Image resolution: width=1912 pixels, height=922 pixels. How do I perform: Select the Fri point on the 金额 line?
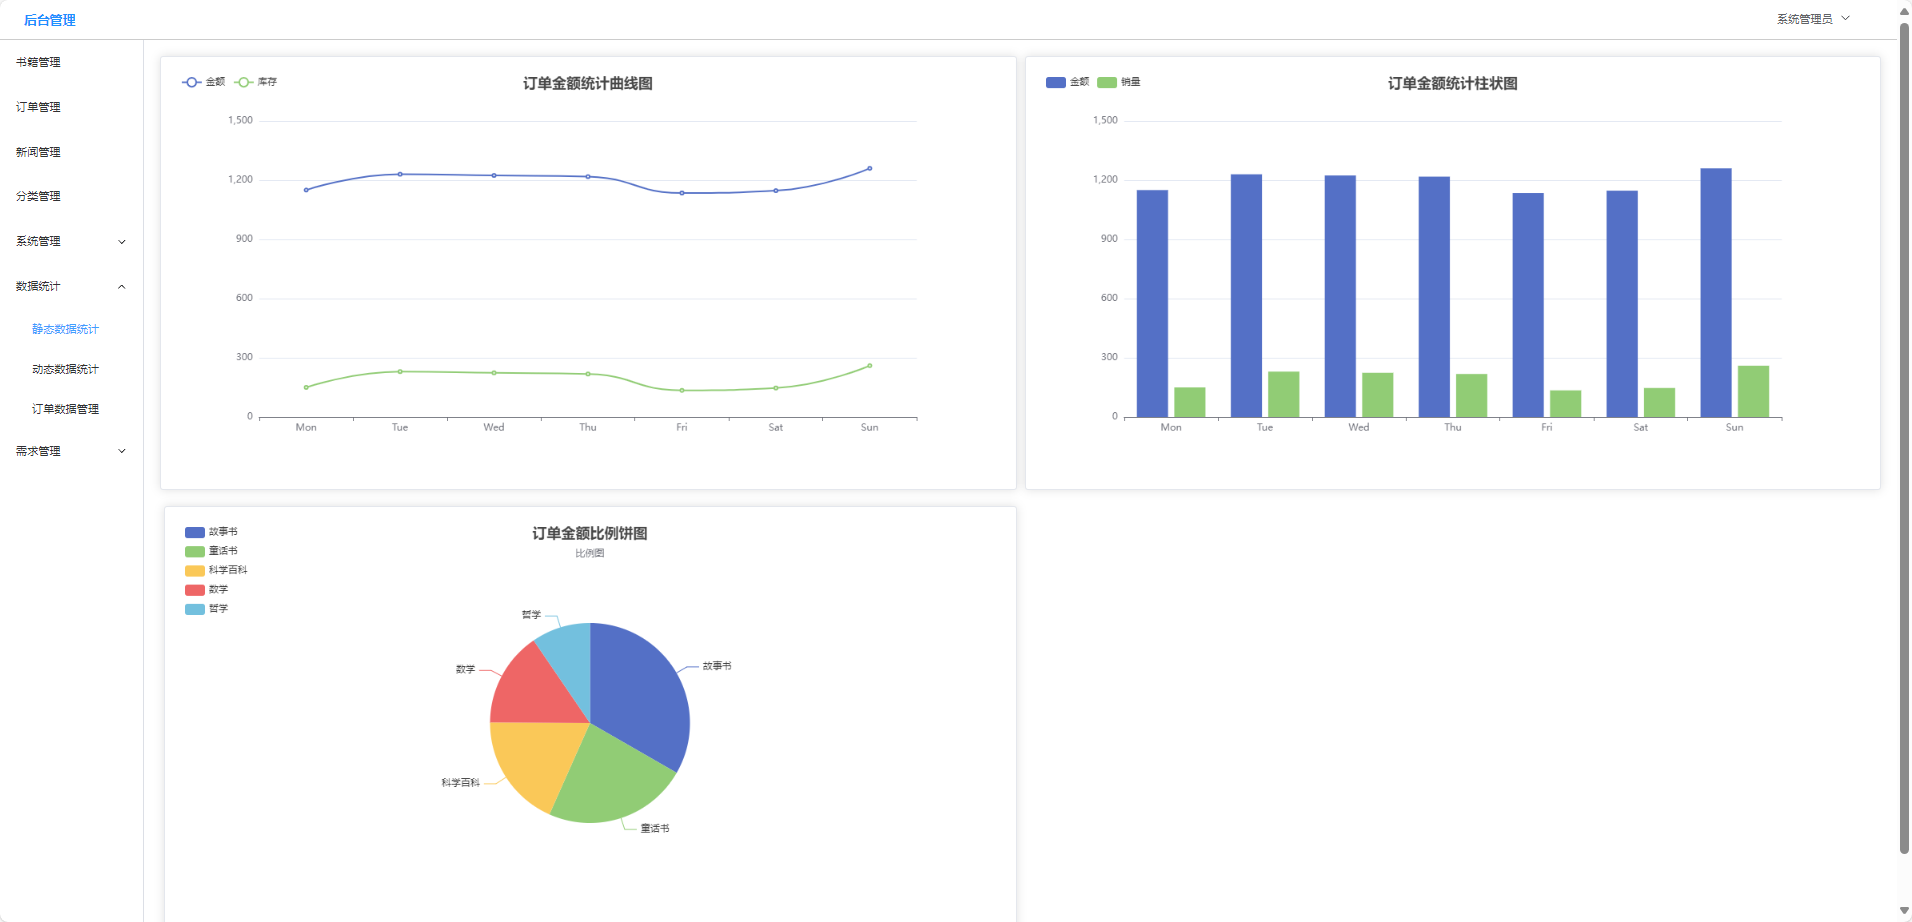[682, 193]
